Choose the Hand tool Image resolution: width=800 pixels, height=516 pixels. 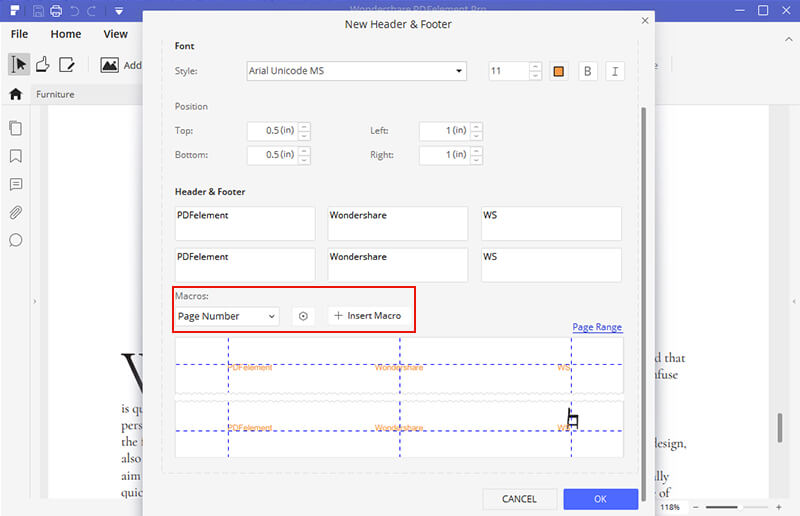point(43,64)
